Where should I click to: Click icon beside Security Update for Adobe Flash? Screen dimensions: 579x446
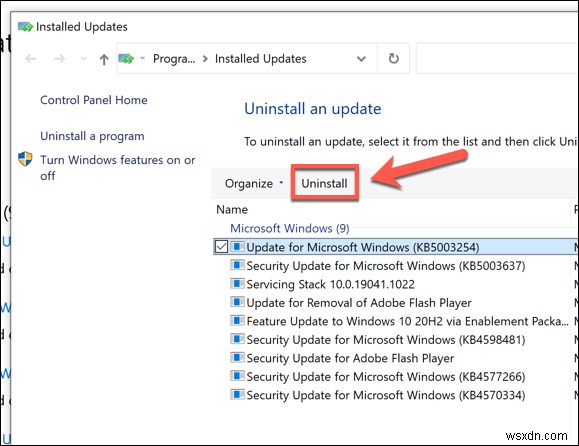click(237, 357)
